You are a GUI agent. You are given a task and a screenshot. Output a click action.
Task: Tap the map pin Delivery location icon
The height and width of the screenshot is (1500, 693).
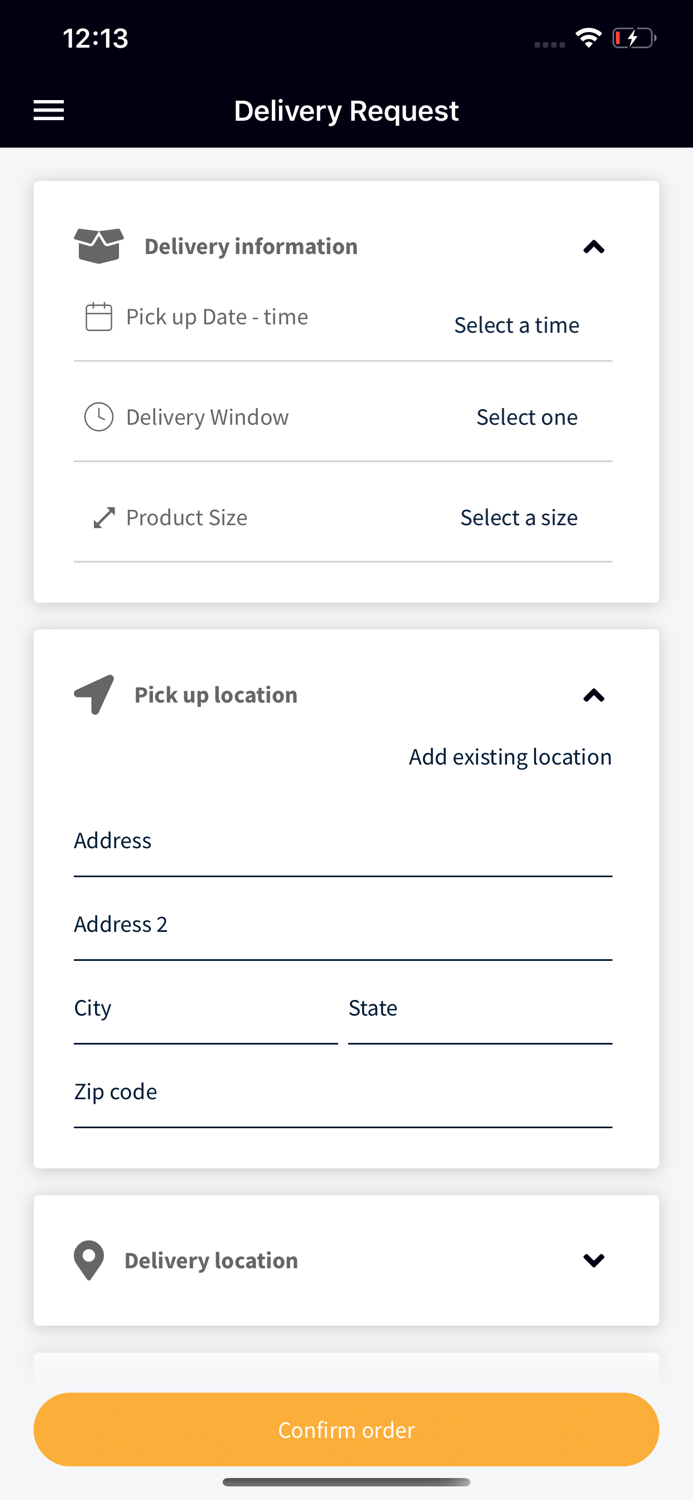coord(89,1261)
